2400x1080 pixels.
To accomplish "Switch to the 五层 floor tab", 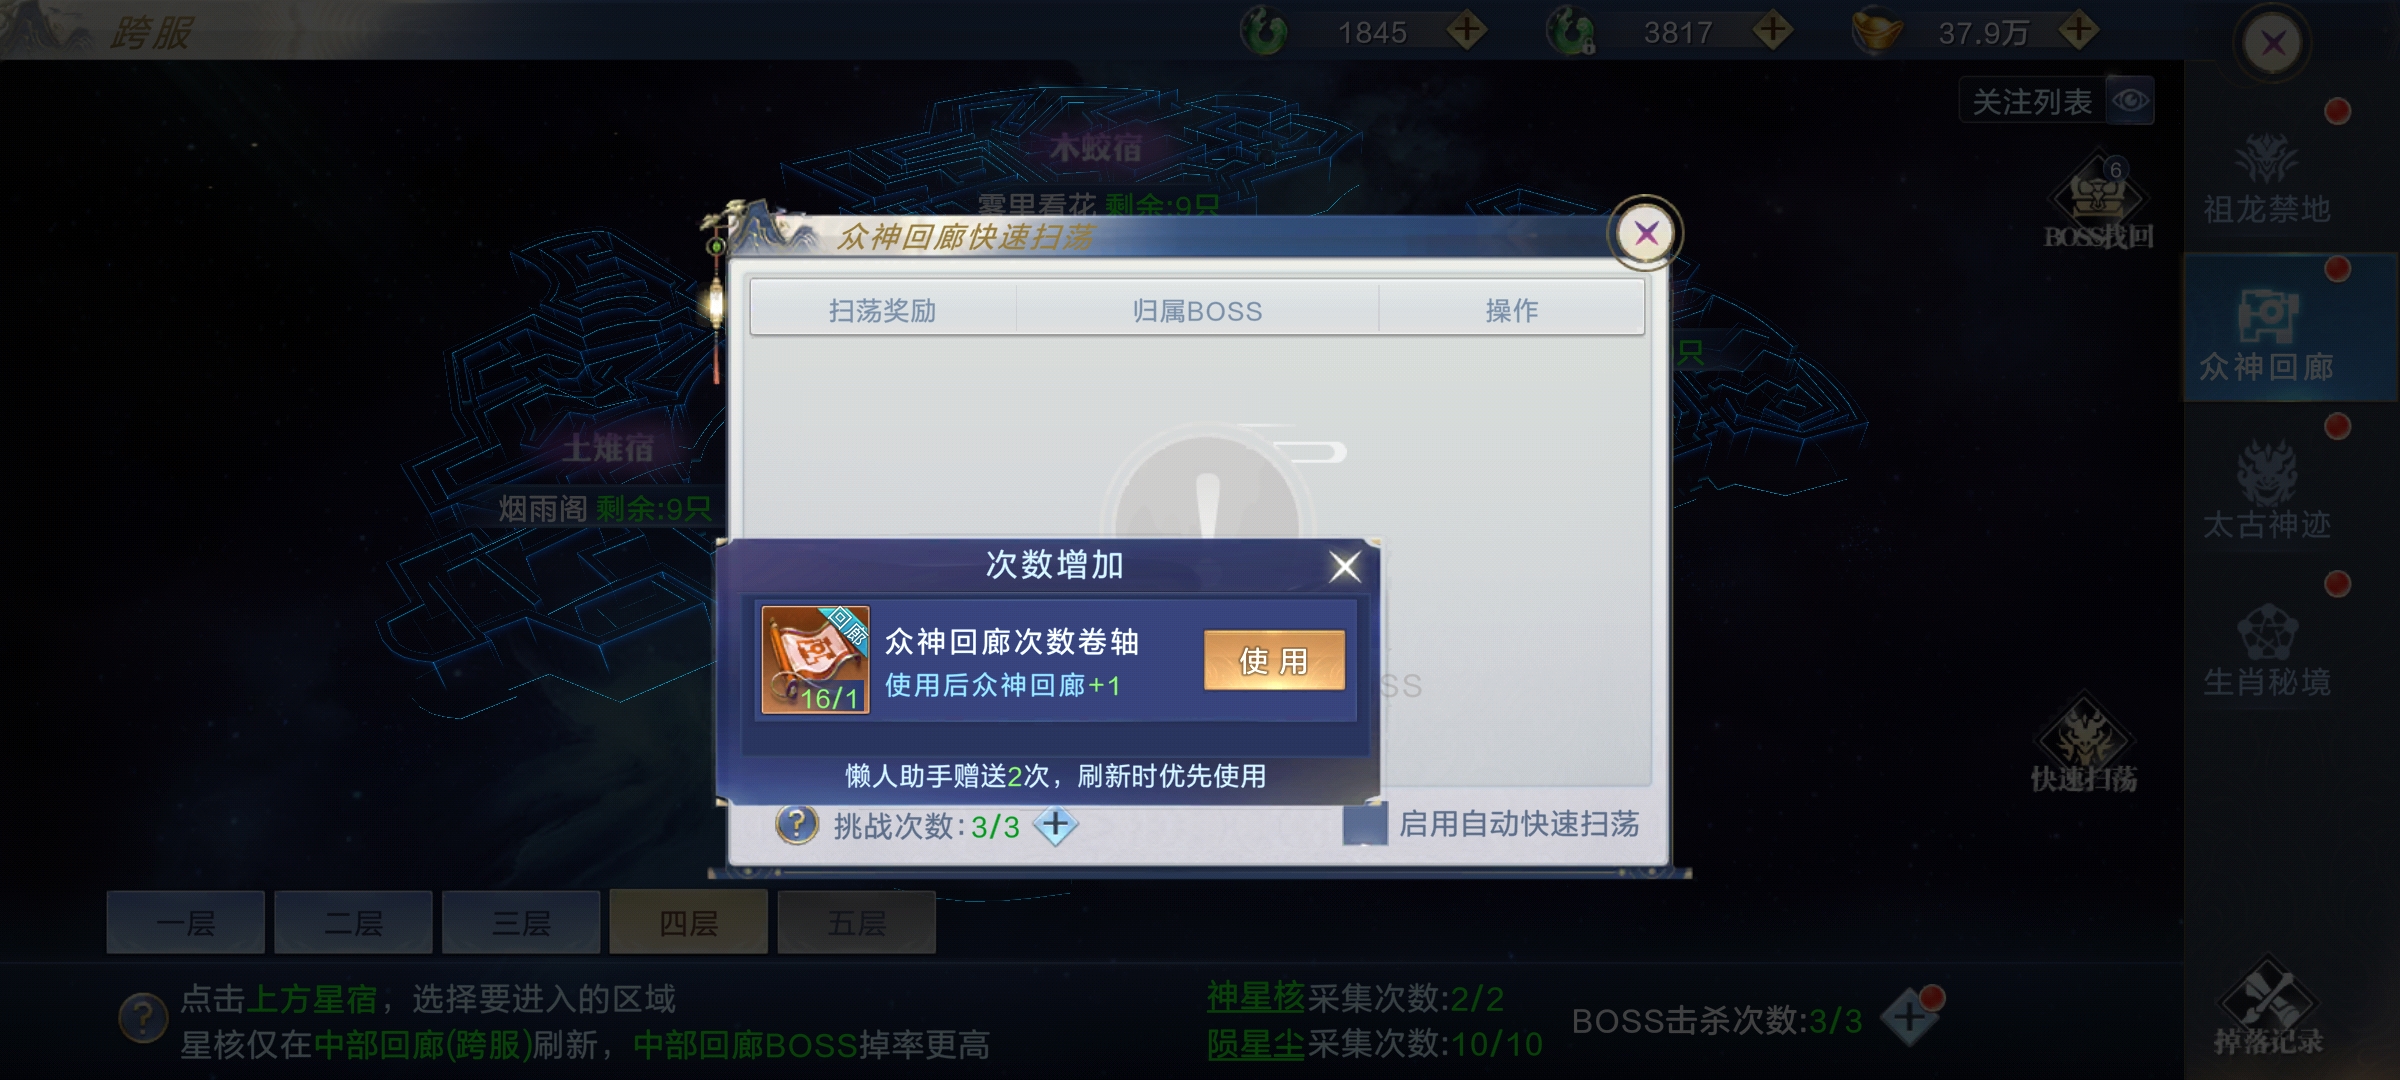I will (x=857, y=922).
